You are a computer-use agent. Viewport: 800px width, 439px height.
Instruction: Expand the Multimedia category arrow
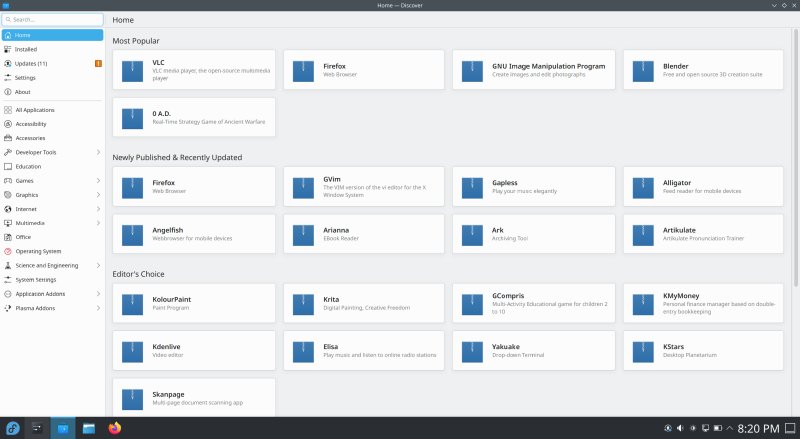[x=98, y=223]
